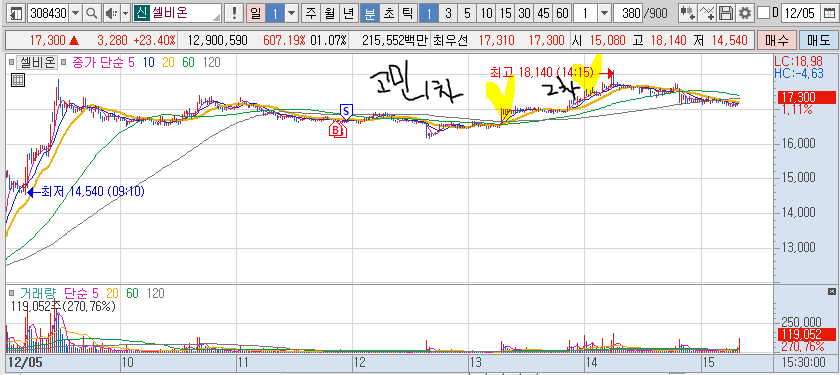Click the add candlestick chart icon

click(x=688, y=13)
